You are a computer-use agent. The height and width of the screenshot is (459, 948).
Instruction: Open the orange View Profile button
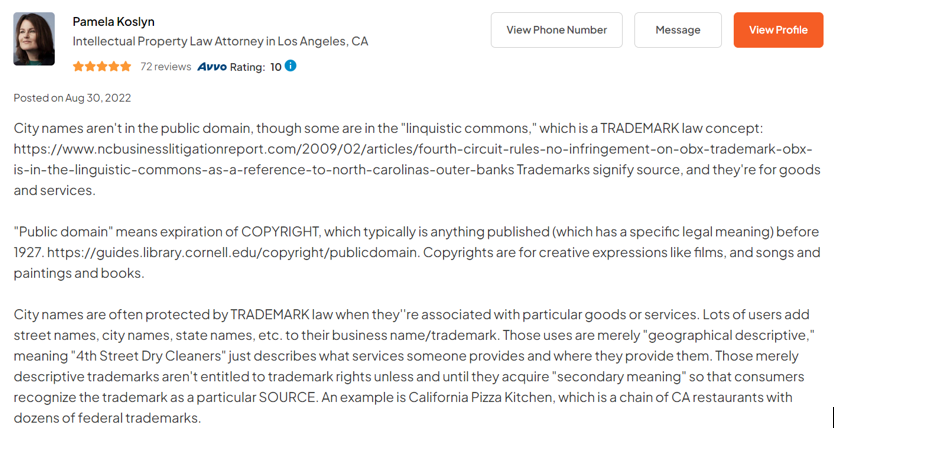click(x=778, y=30)
